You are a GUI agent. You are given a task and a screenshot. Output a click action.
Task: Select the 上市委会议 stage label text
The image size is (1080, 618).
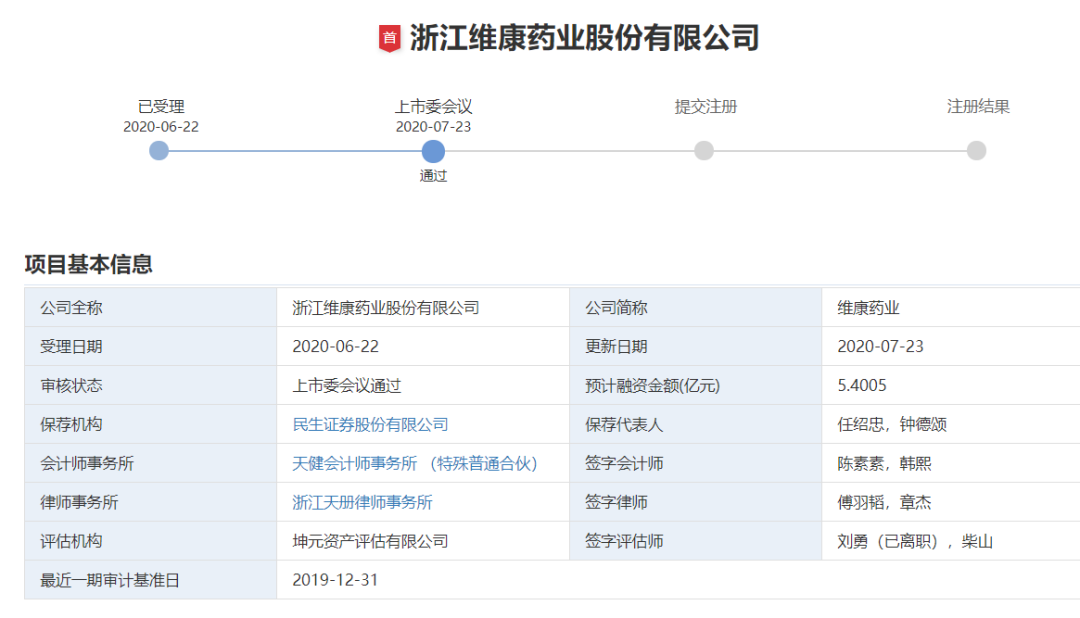click(x=433, y=107)
